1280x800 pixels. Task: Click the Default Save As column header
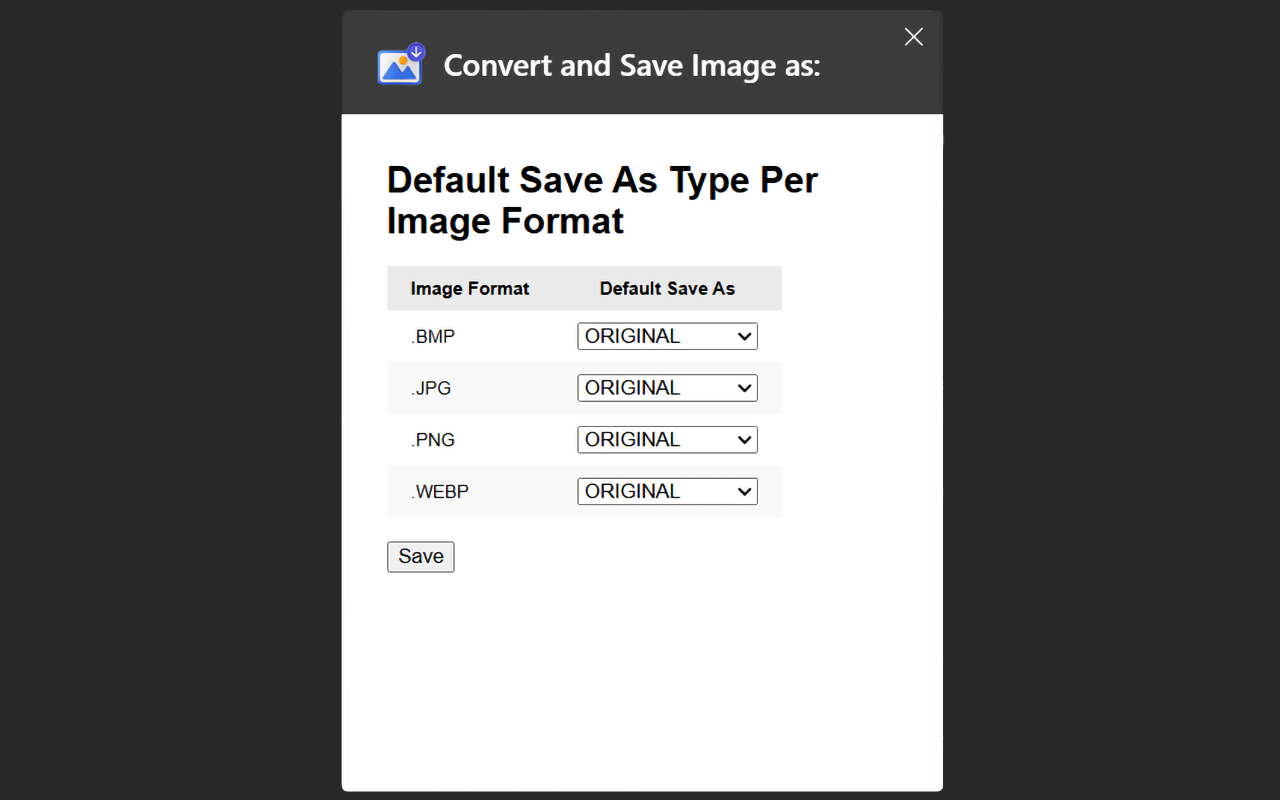[x=667, y=289]
